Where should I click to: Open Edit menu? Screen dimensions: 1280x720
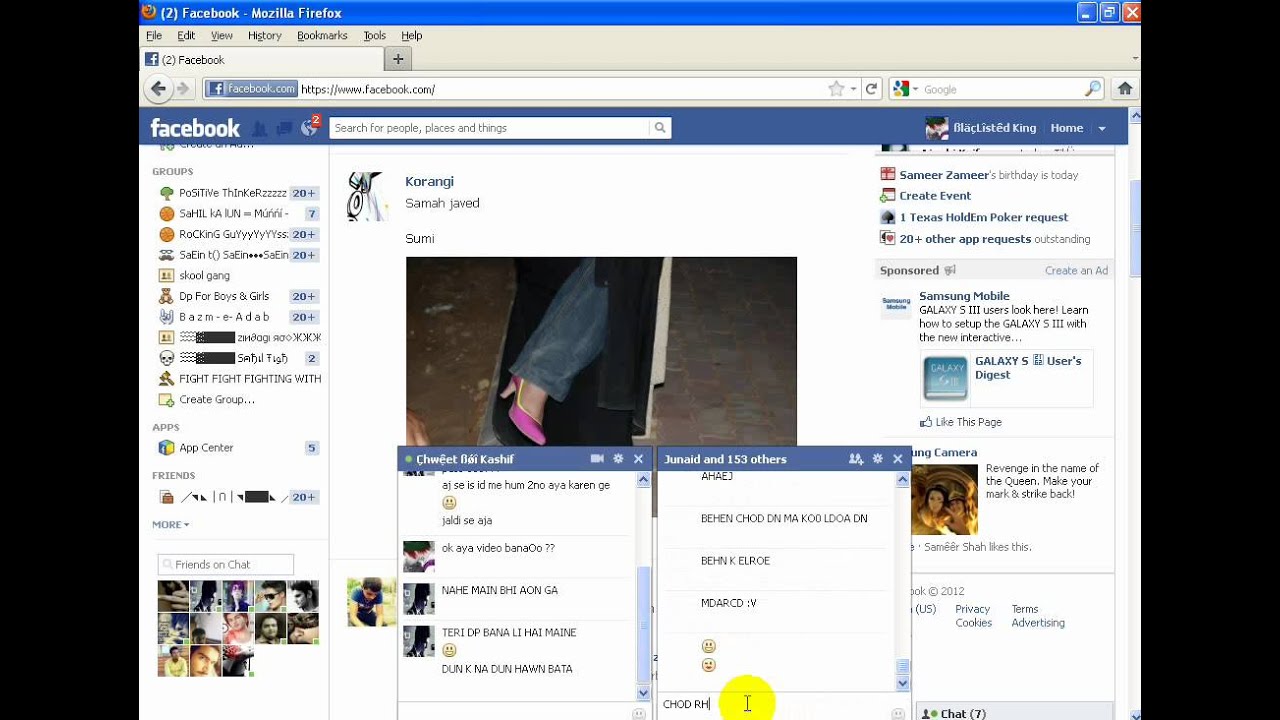(186, 35)
